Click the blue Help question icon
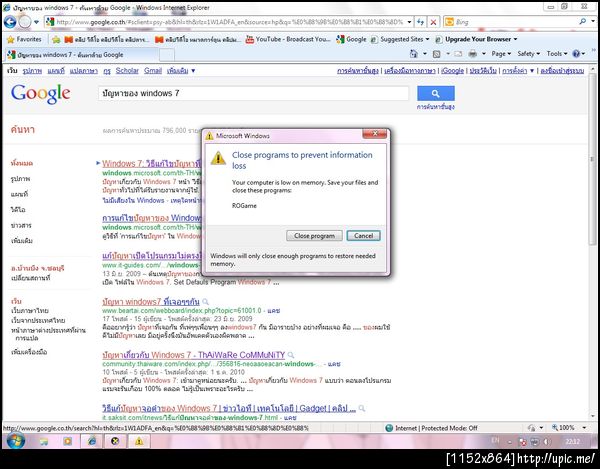Screen dimensions: 600x469 click(x=576, y=54)
